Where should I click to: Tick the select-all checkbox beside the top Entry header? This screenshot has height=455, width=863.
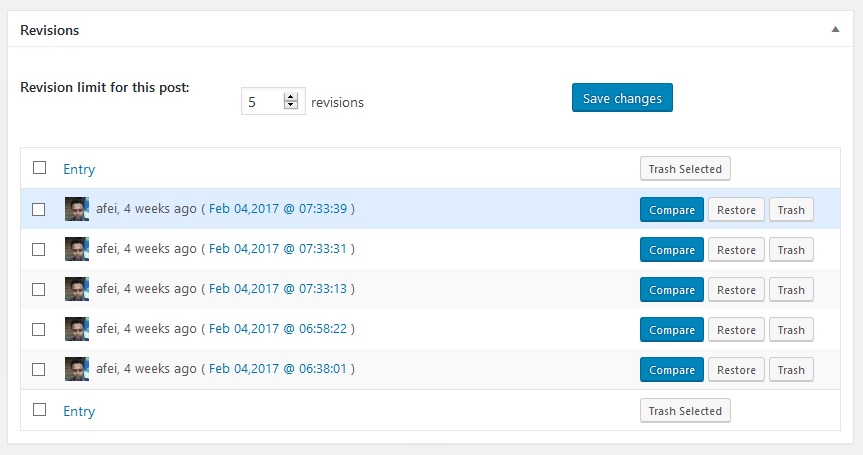(x=39, y=167)
